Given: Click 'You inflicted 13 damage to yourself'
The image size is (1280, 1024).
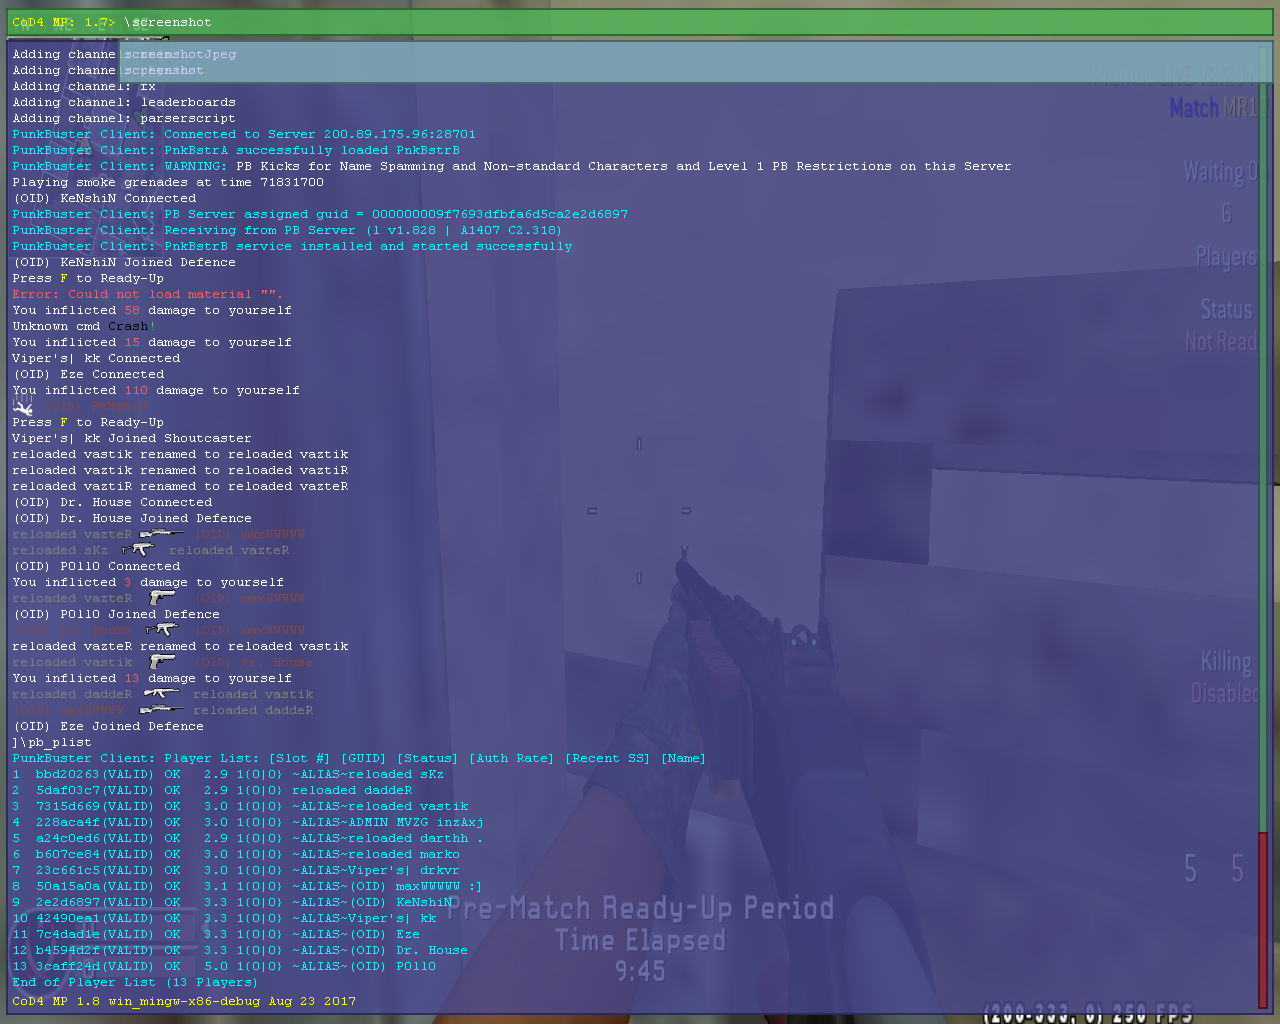Looking at the screenshot, I should point(152,678).
